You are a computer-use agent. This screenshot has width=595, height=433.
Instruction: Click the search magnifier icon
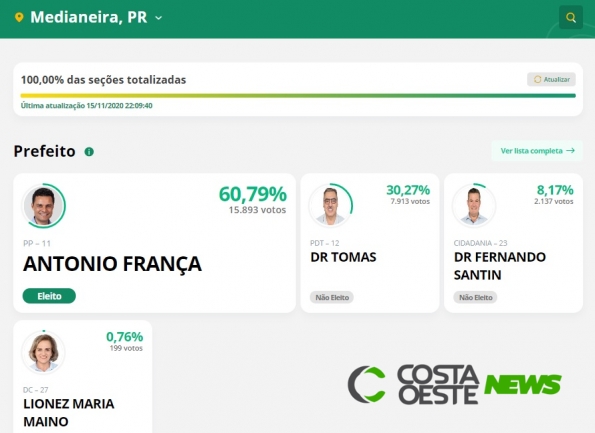(x=571, y=17)
